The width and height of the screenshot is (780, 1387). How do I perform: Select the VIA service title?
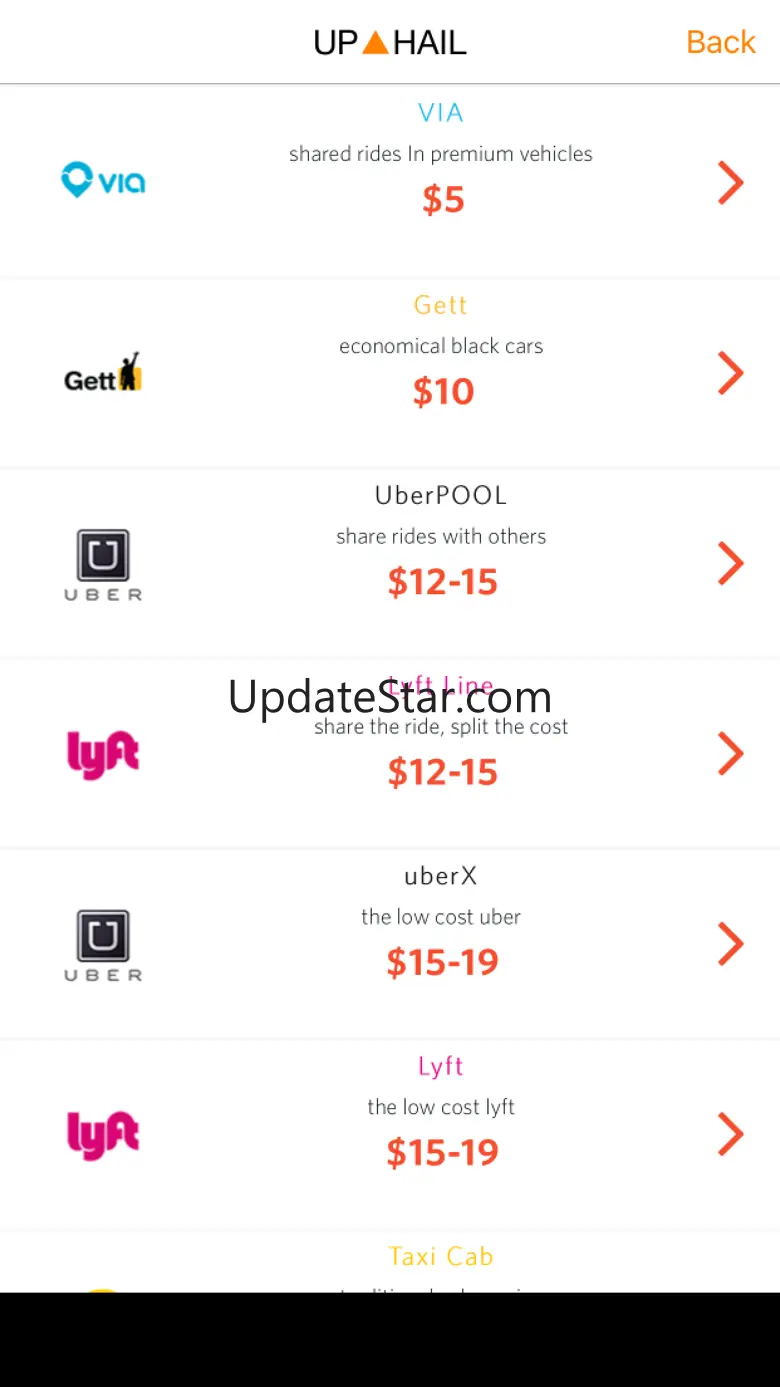441,113
